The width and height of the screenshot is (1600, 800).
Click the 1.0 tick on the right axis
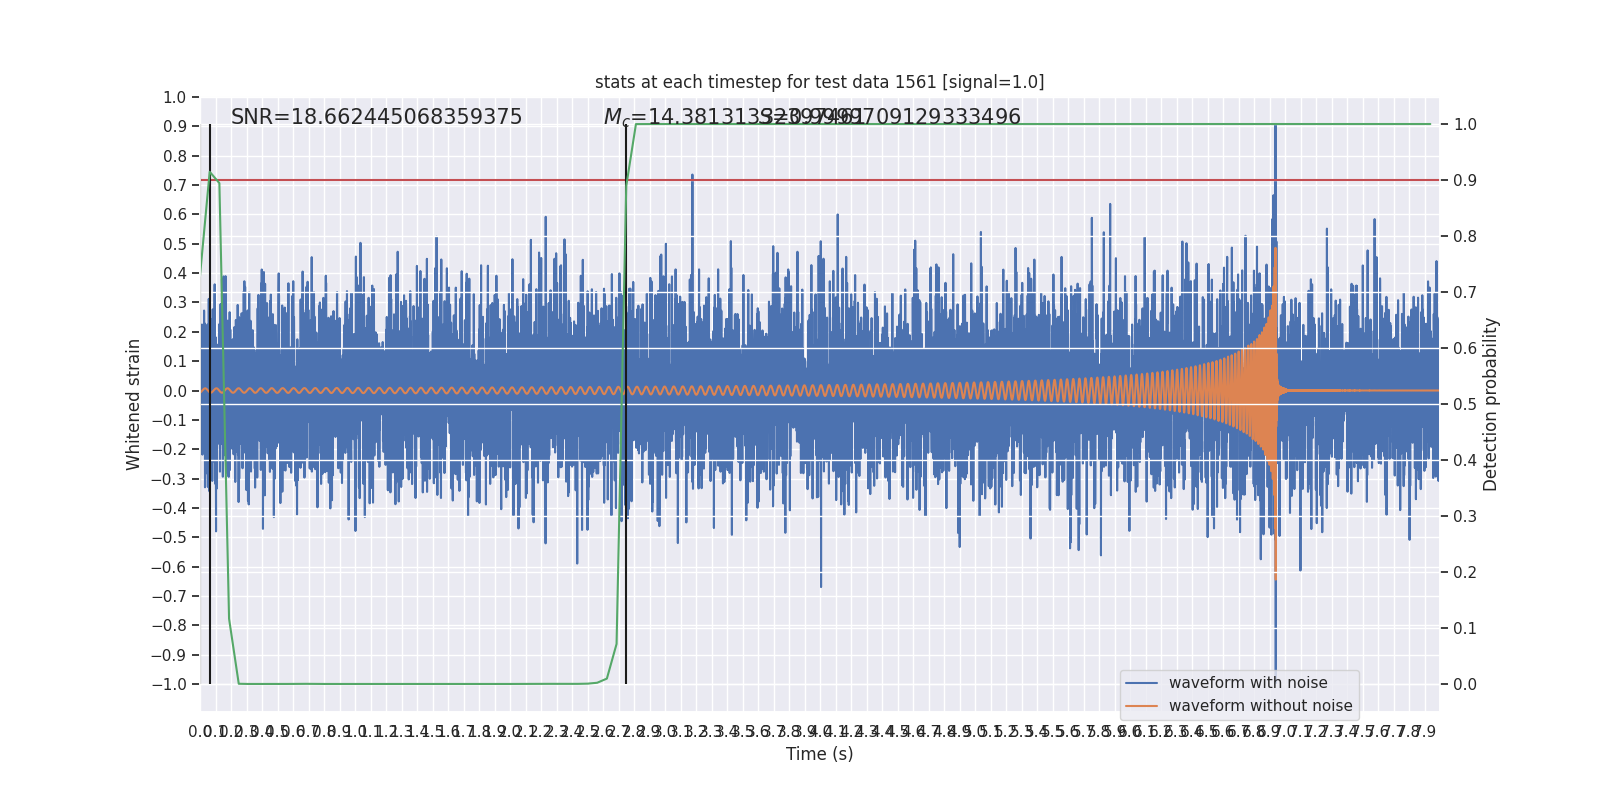coord(1465,125)
